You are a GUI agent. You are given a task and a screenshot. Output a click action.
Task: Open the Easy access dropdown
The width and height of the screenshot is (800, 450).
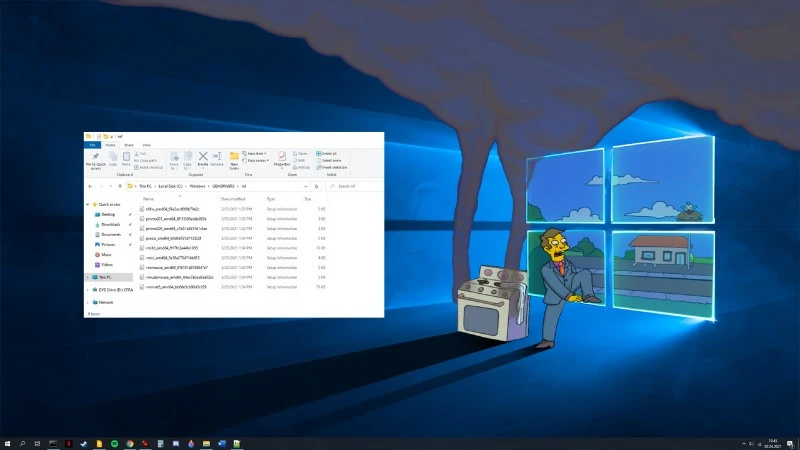[x=256, y=160]
